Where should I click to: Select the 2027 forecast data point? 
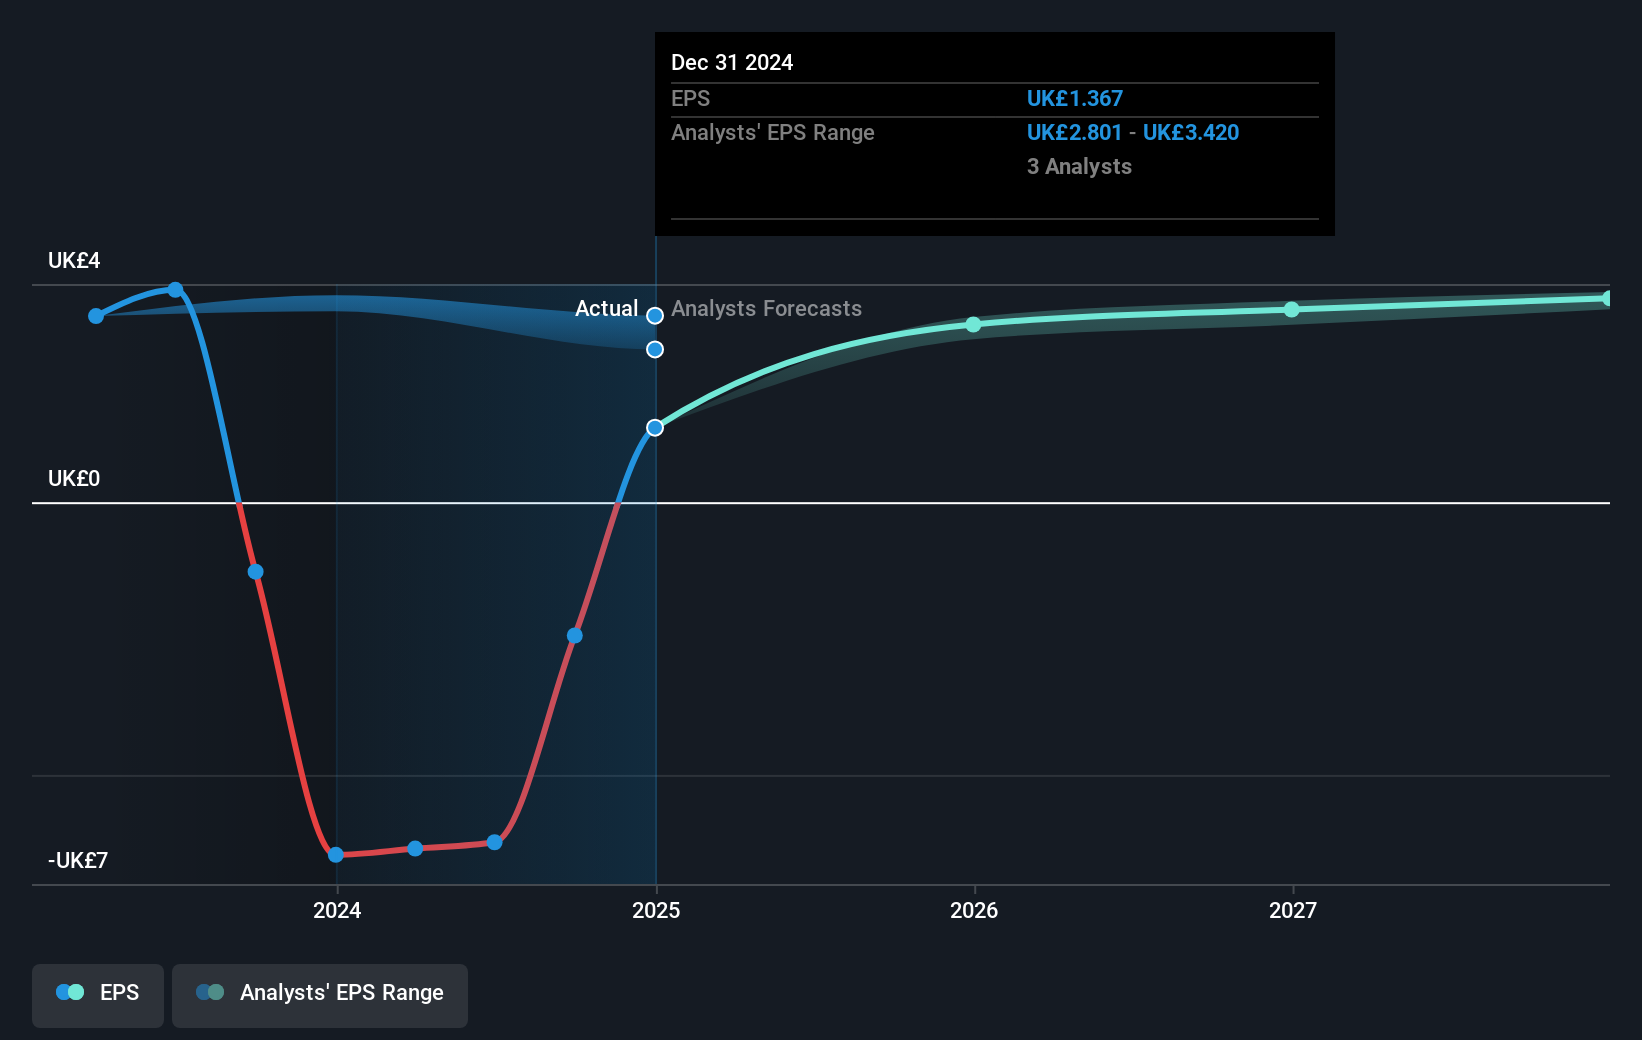click(x=1293, y=310)
